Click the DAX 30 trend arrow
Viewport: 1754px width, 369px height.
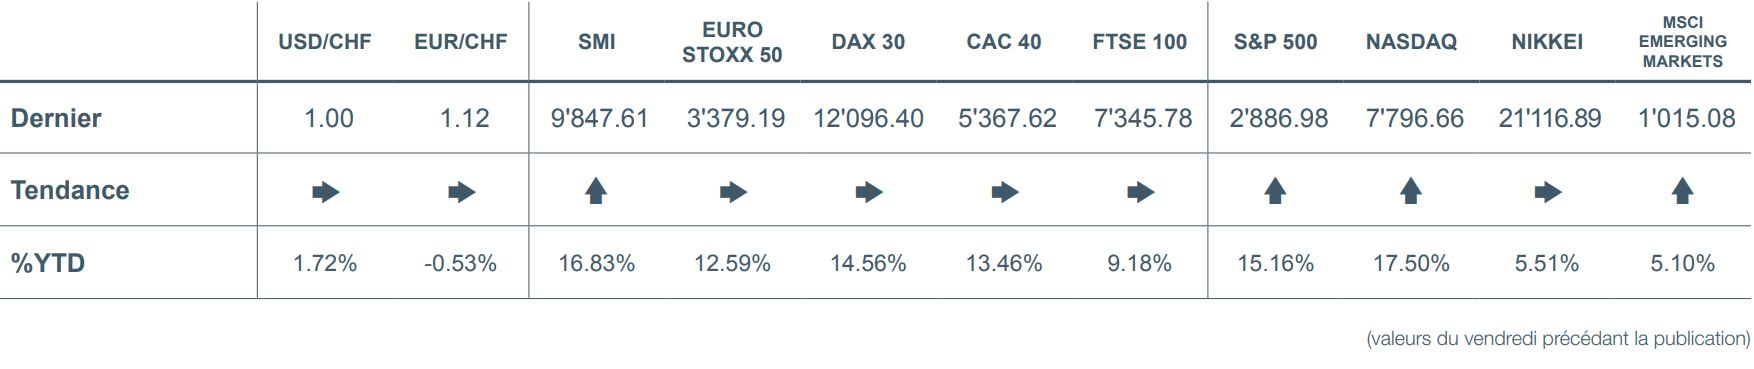point(869,192)
